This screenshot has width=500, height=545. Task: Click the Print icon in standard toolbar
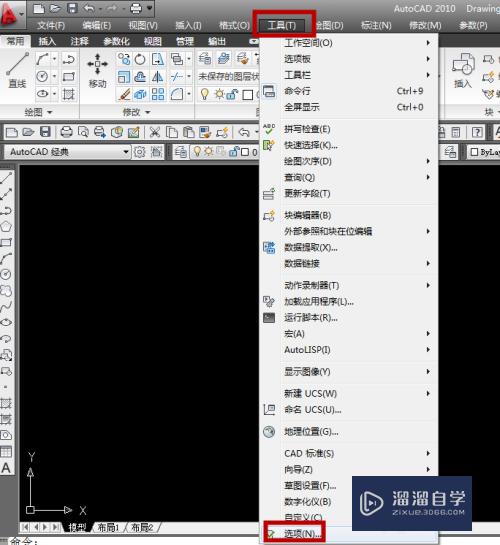[x=66, y=132]
